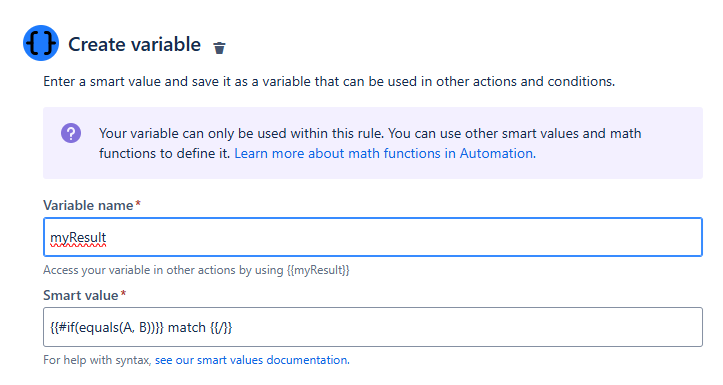Screen dimensions: 723x385
Task: Click the red asterisk beside Variable name
Action: point(138,203)
